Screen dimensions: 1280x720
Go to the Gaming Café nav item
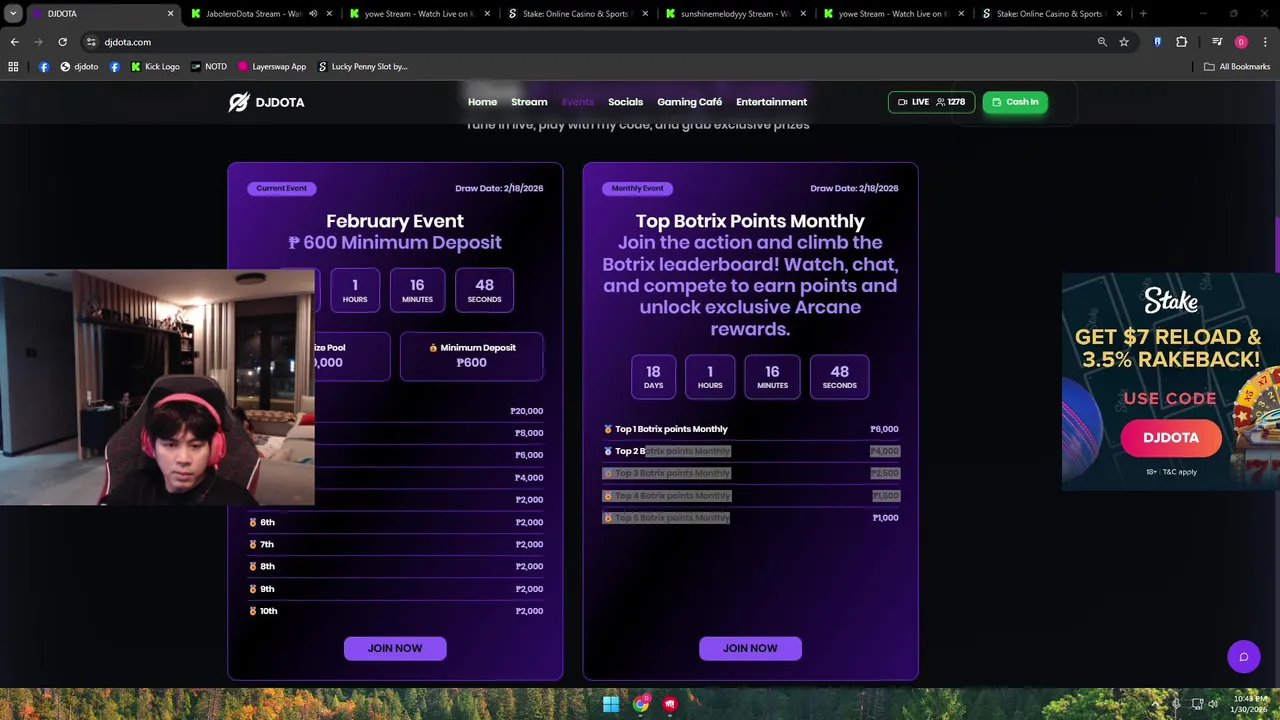point(689,102)
